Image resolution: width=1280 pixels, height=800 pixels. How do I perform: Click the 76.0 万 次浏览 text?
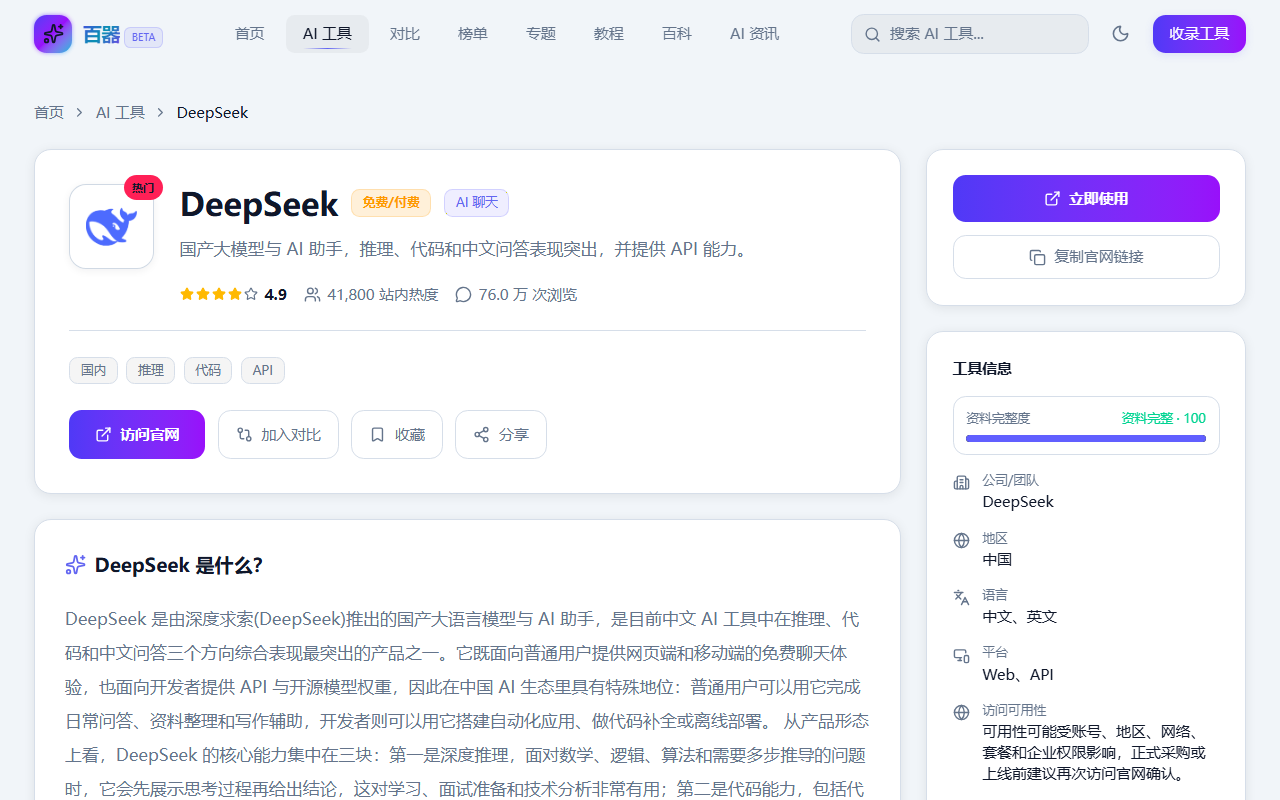pyautogui.click(x=528, y=295)
